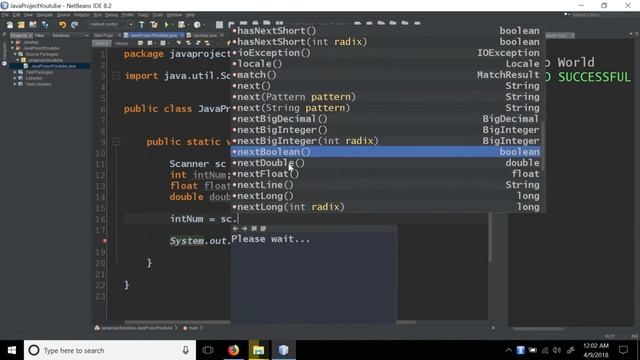This screenshot has height=360, width=640.
Task: Open the Edit menu
Action: 16,15
